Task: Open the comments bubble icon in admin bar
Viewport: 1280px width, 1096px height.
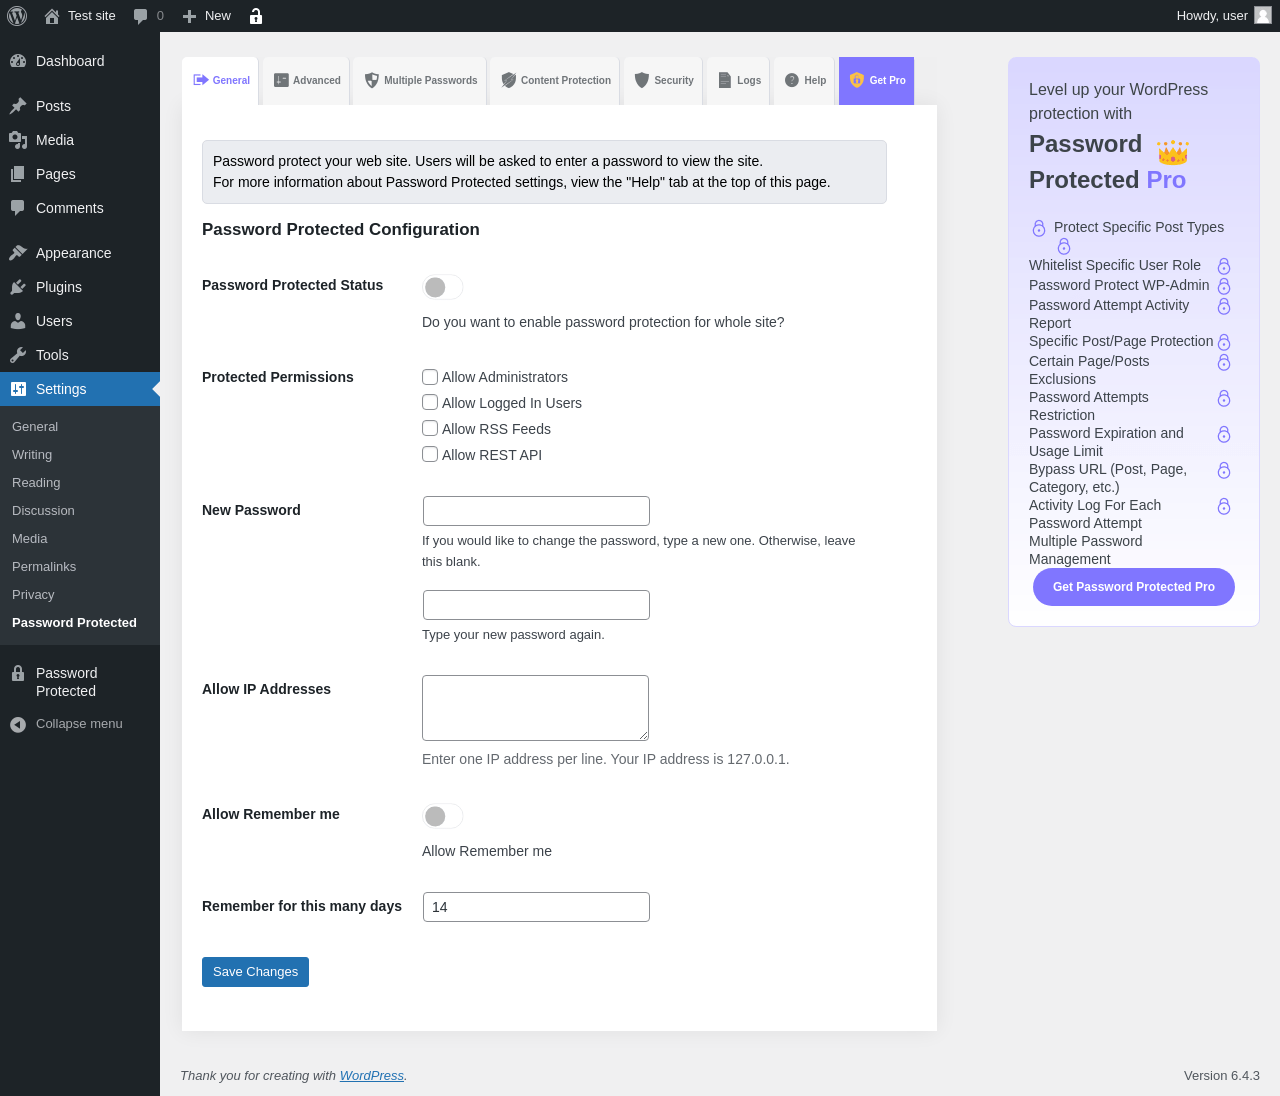Action: click(141, 16)
